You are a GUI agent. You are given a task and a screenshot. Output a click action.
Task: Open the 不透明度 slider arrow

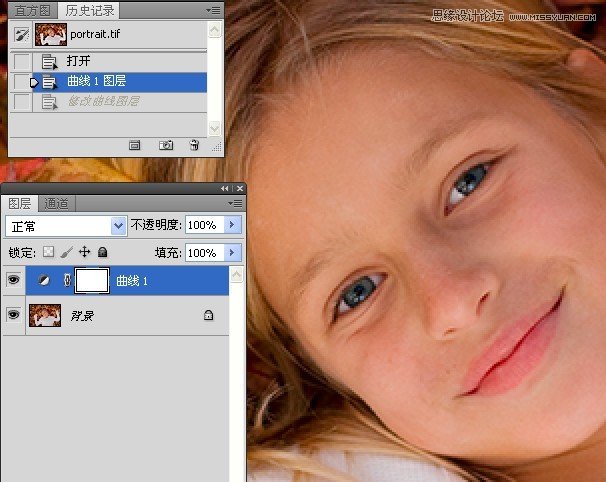pyautogui.click(x=233, y=225)
